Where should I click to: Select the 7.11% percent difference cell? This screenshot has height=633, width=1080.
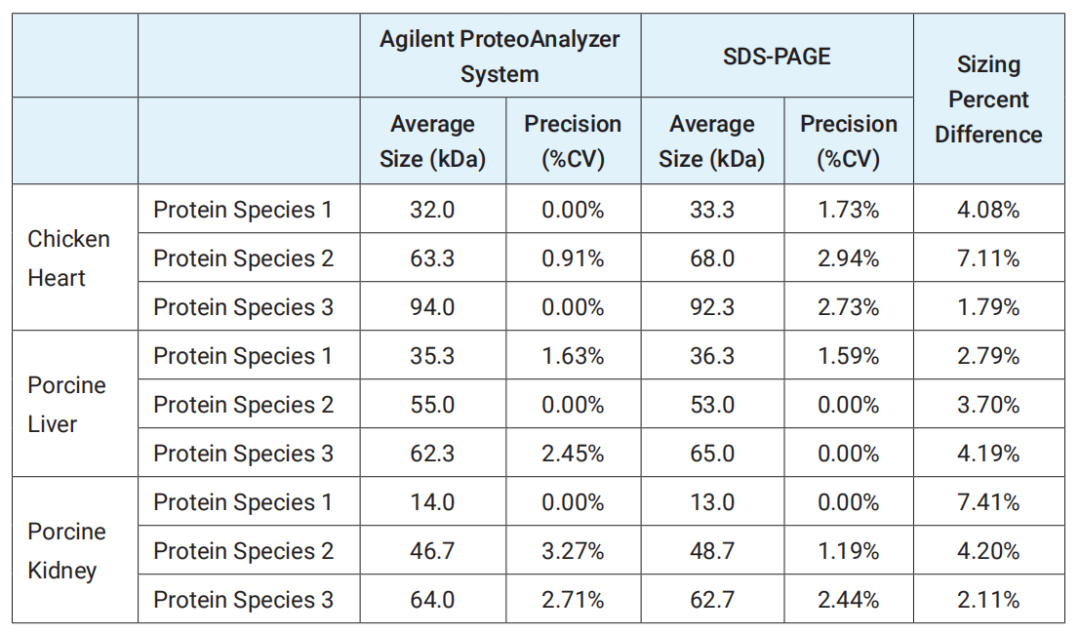tap(988, 258)
